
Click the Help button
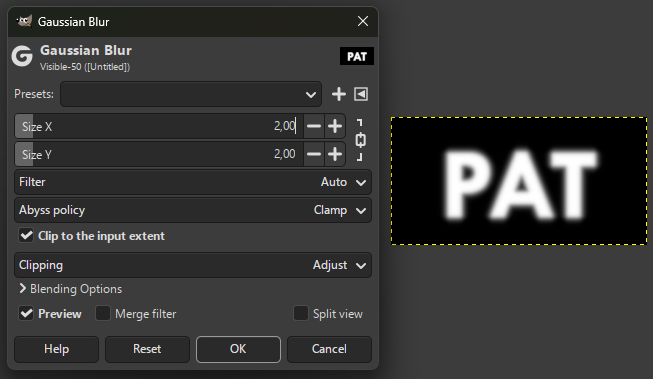pyautogui.click(x=57, y=349)
